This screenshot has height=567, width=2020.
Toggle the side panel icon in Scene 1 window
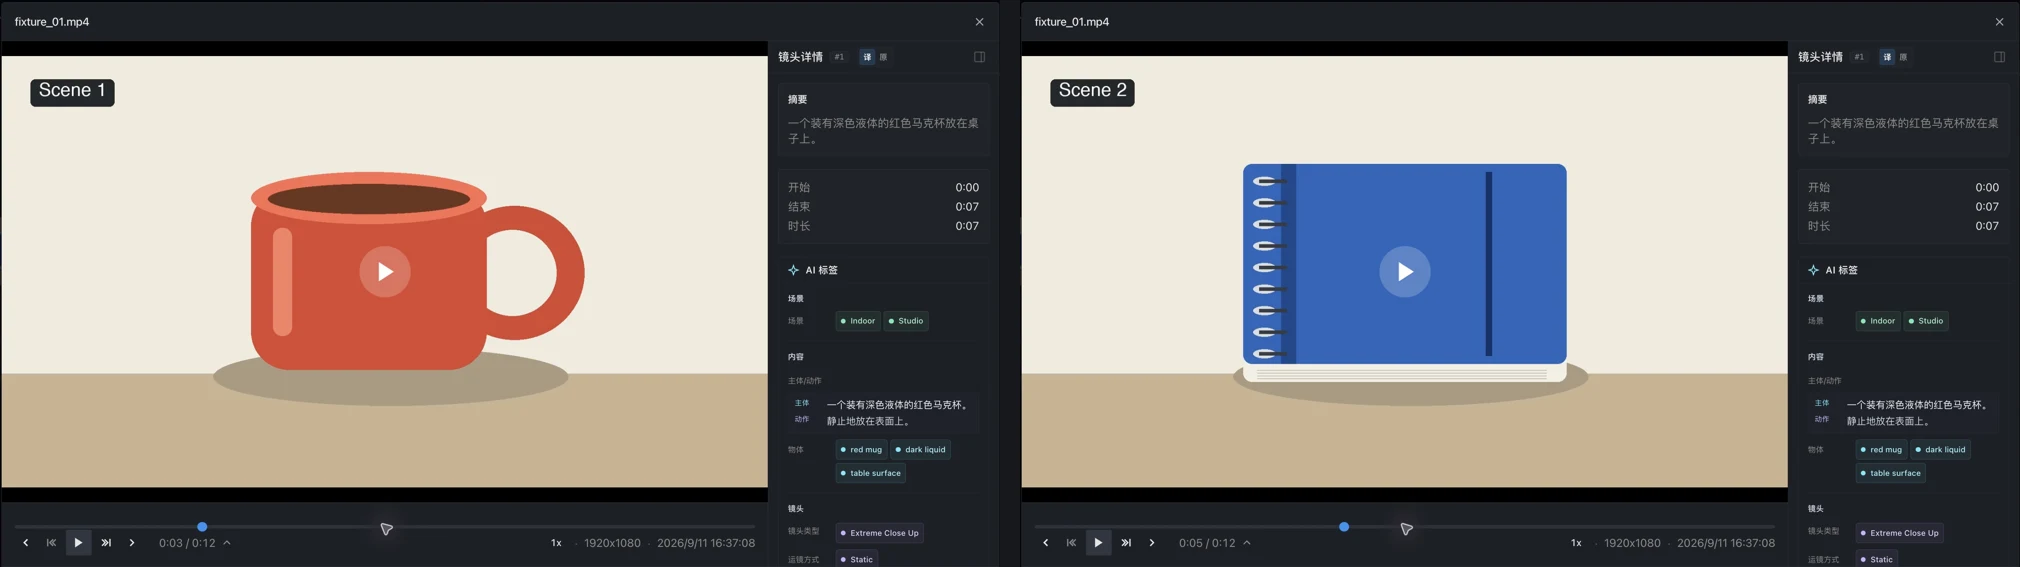[x=980, y=57]
